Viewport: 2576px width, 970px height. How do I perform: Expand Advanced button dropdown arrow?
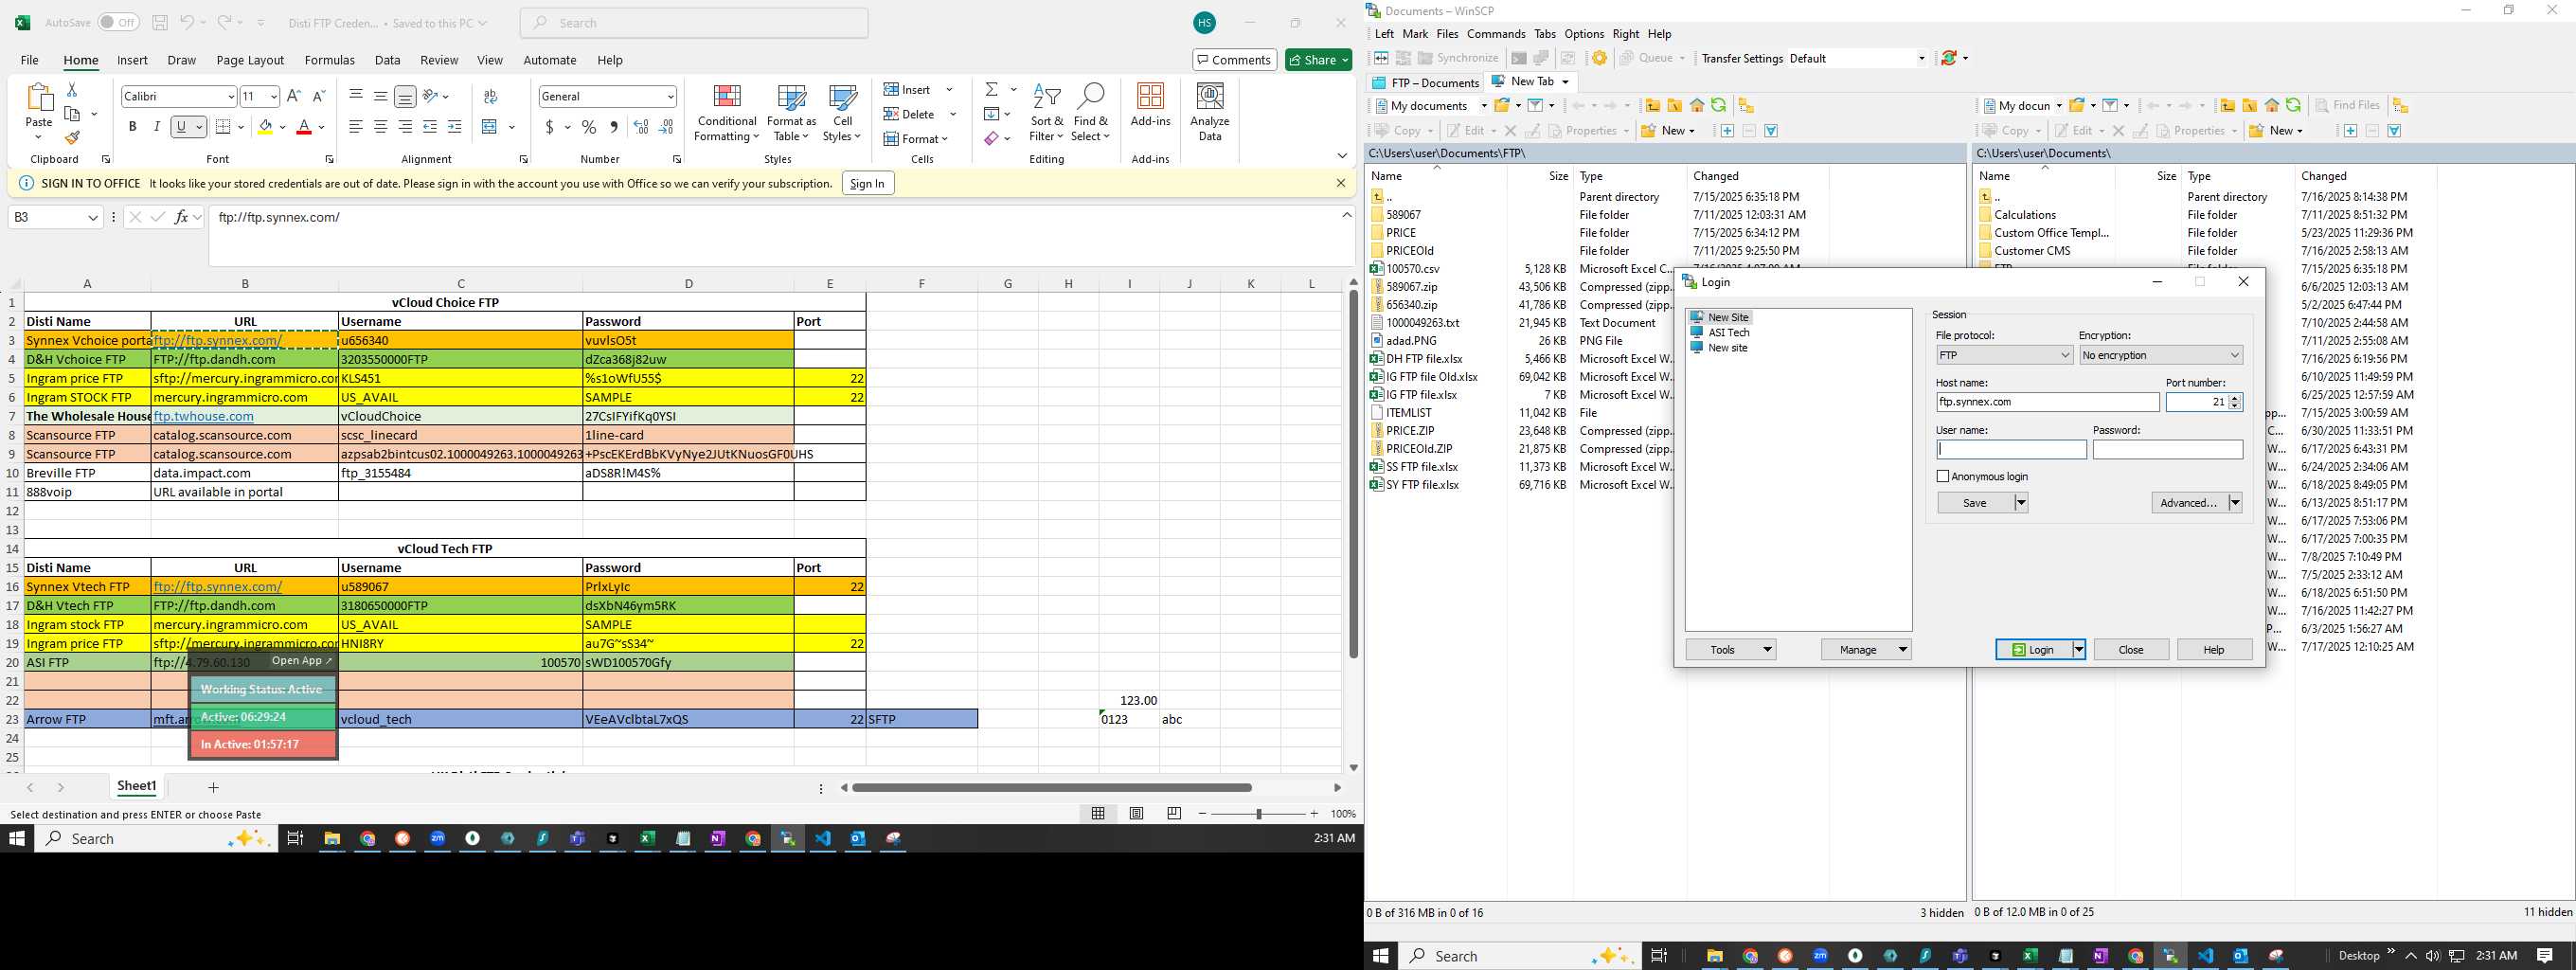click(2235, 503)
